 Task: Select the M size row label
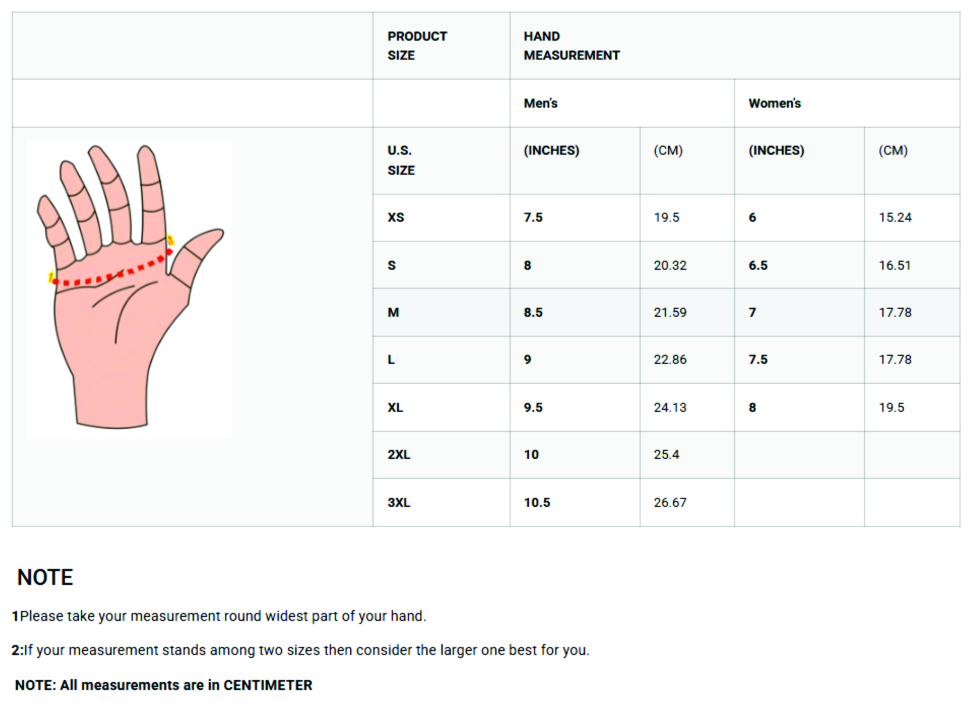[x=393, y=313]
